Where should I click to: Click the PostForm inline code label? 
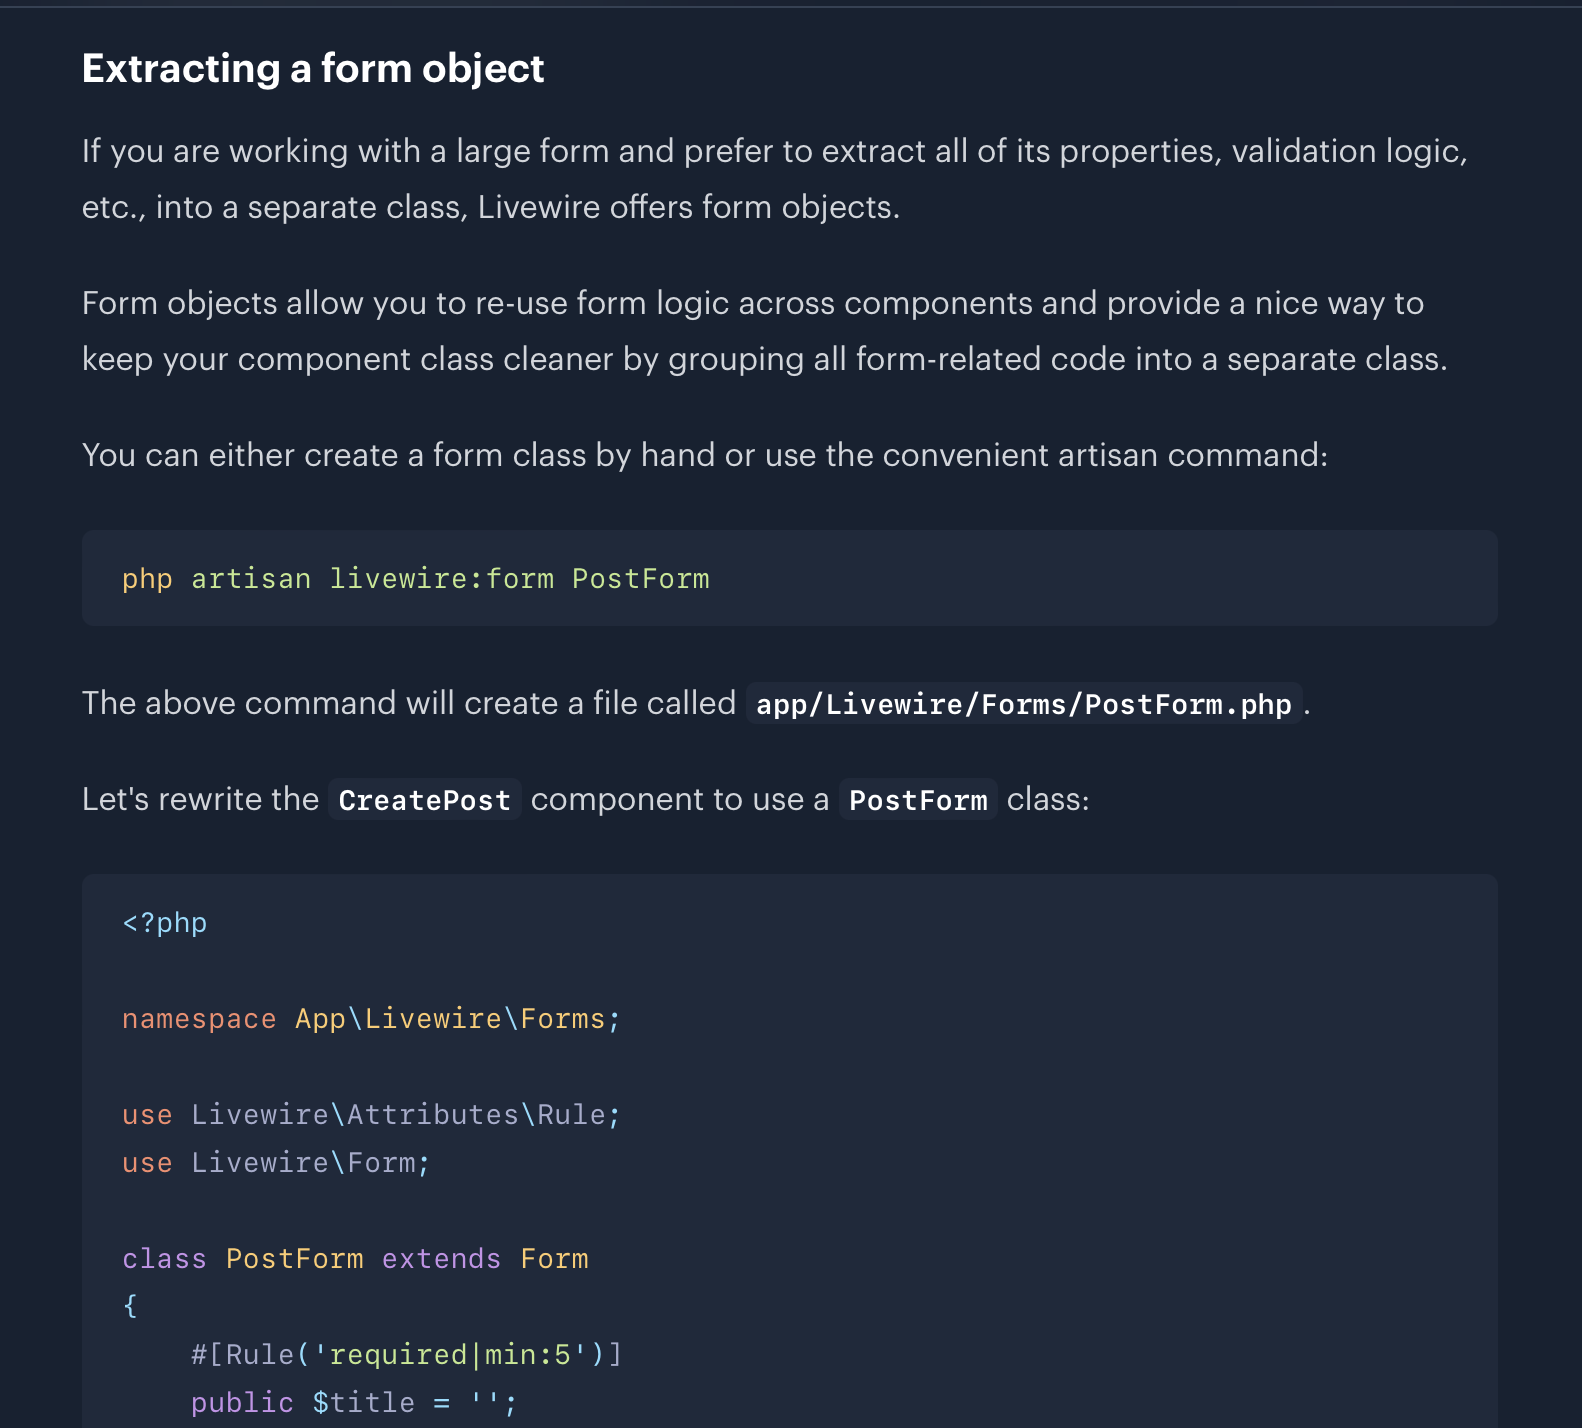tap(918, 800)
